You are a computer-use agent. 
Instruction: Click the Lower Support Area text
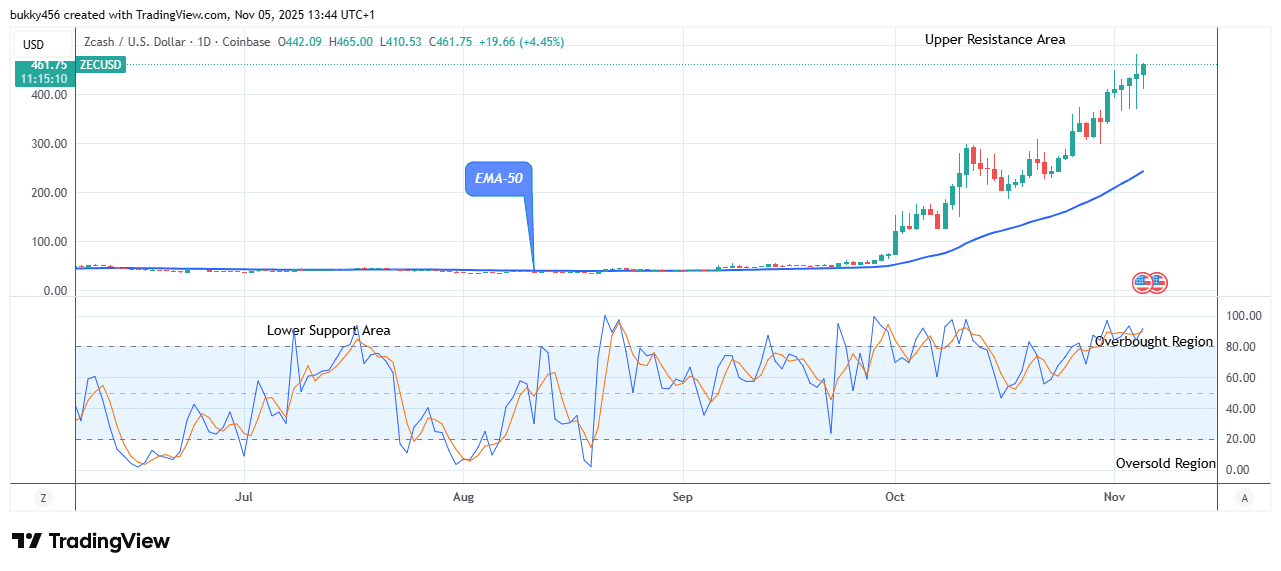point(329,330)
